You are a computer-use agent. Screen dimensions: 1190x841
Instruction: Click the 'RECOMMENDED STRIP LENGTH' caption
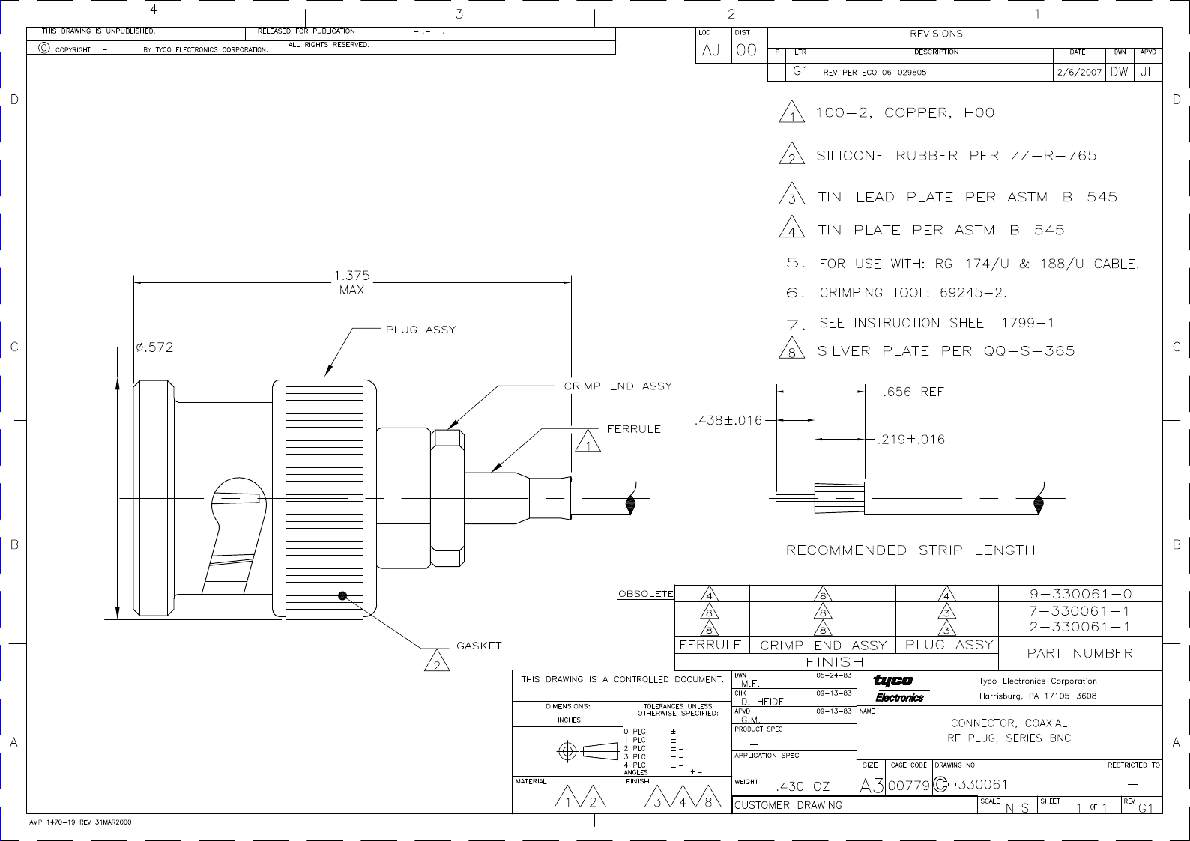pyautogui.click(x=911, y=550)
